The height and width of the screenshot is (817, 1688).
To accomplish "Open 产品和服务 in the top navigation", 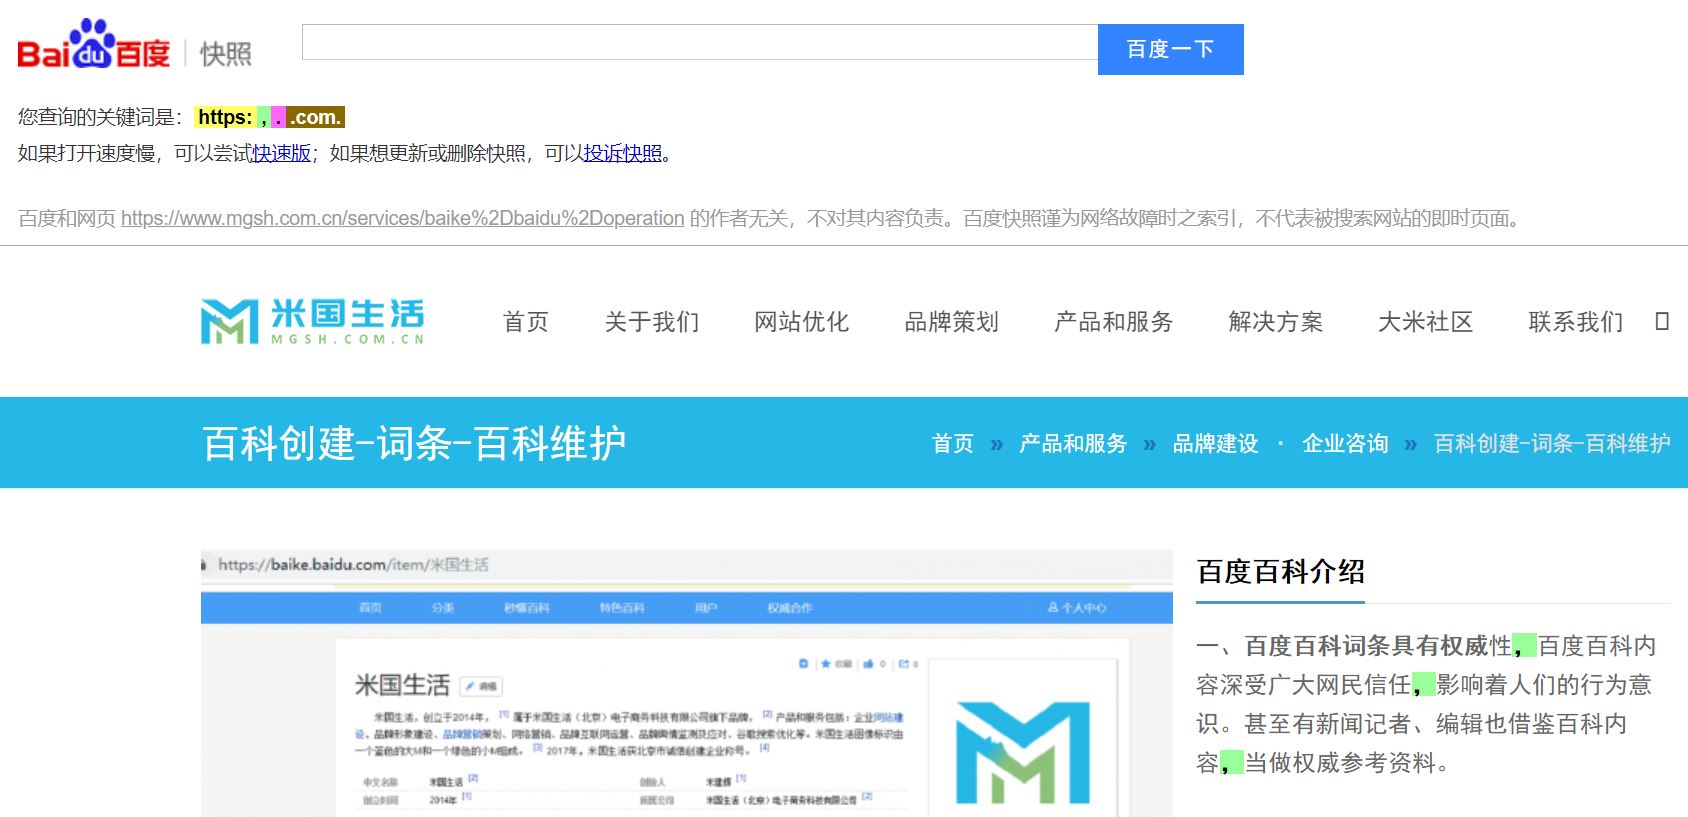I will click(x=1113, y=322).
